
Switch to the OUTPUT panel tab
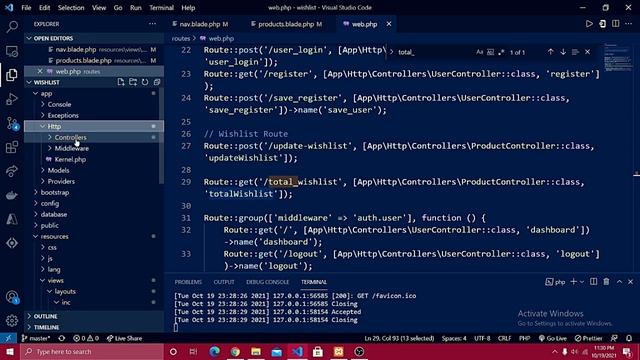point(224,282)
